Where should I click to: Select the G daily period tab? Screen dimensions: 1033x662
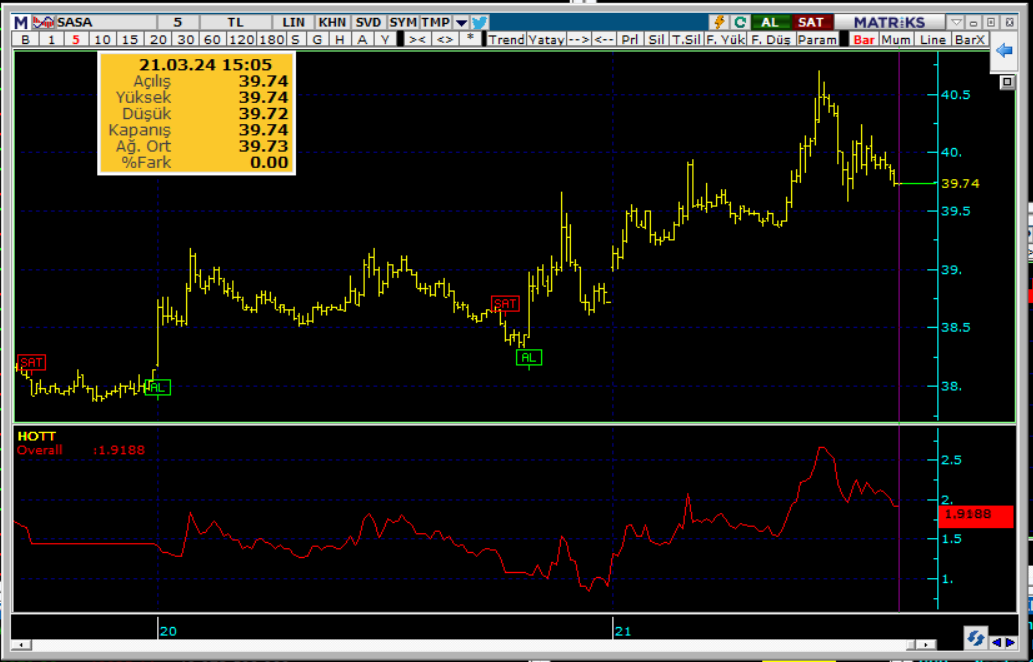tap(317, 39)
